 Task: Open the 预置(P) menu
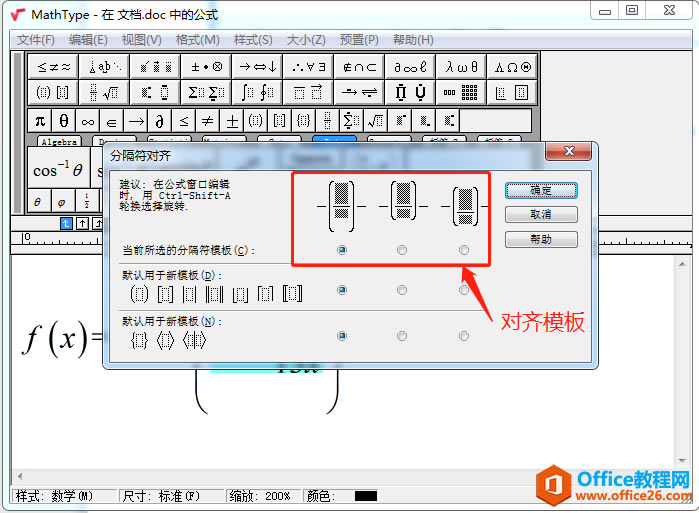coord(359,40)
